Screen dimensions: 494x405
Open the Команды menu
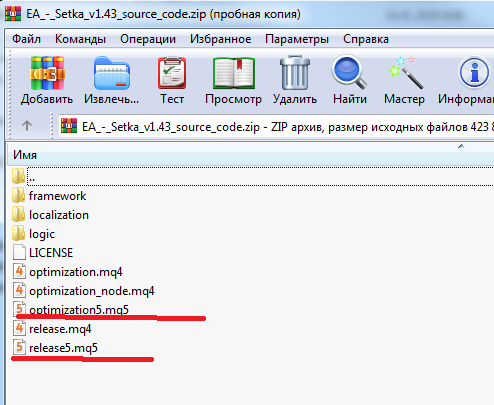pyautogui.click(x=80, y=39)
